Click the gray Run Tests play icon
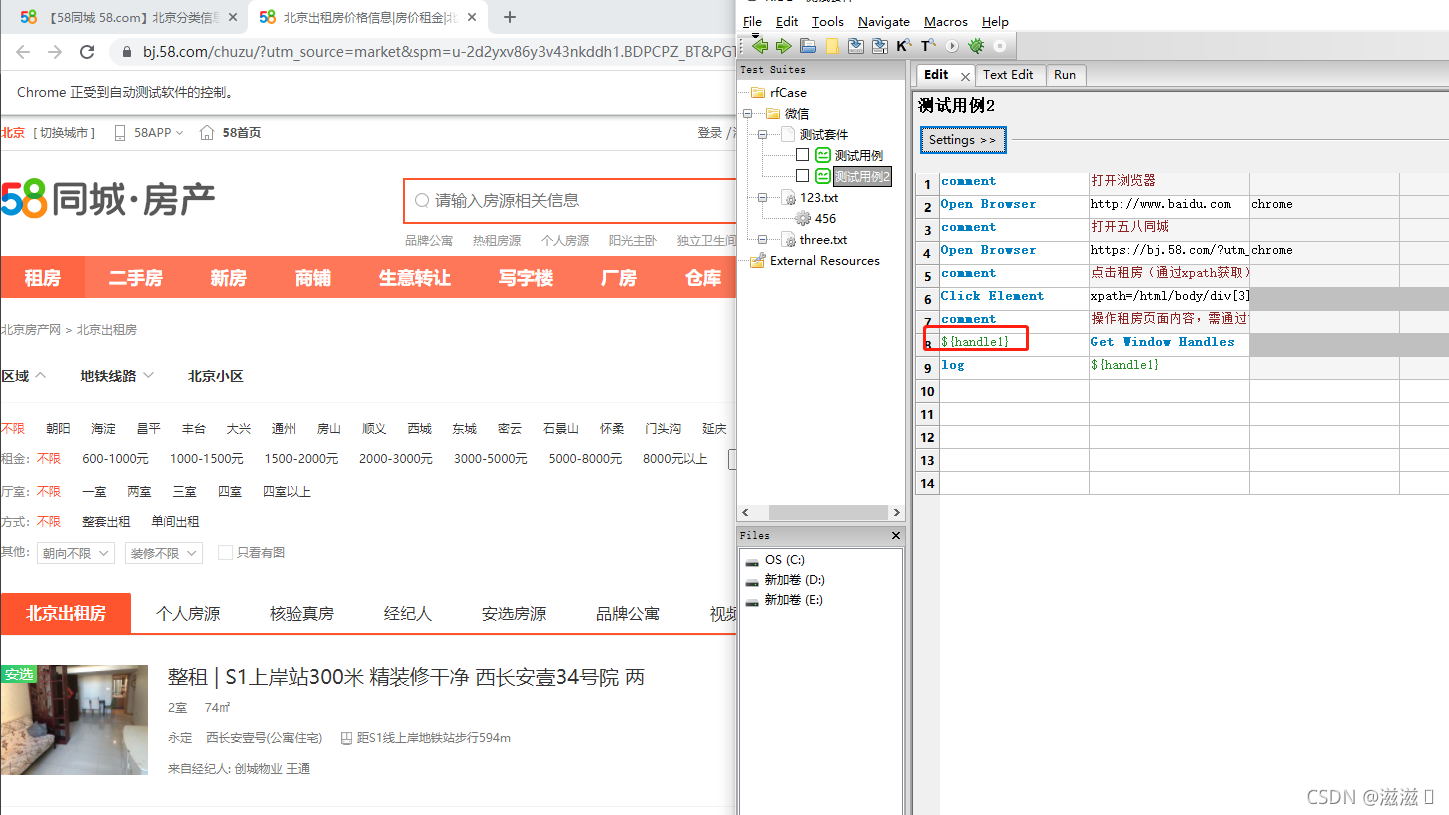The height and width of the screenshot is (815, 1449). (x=952, y=46)
